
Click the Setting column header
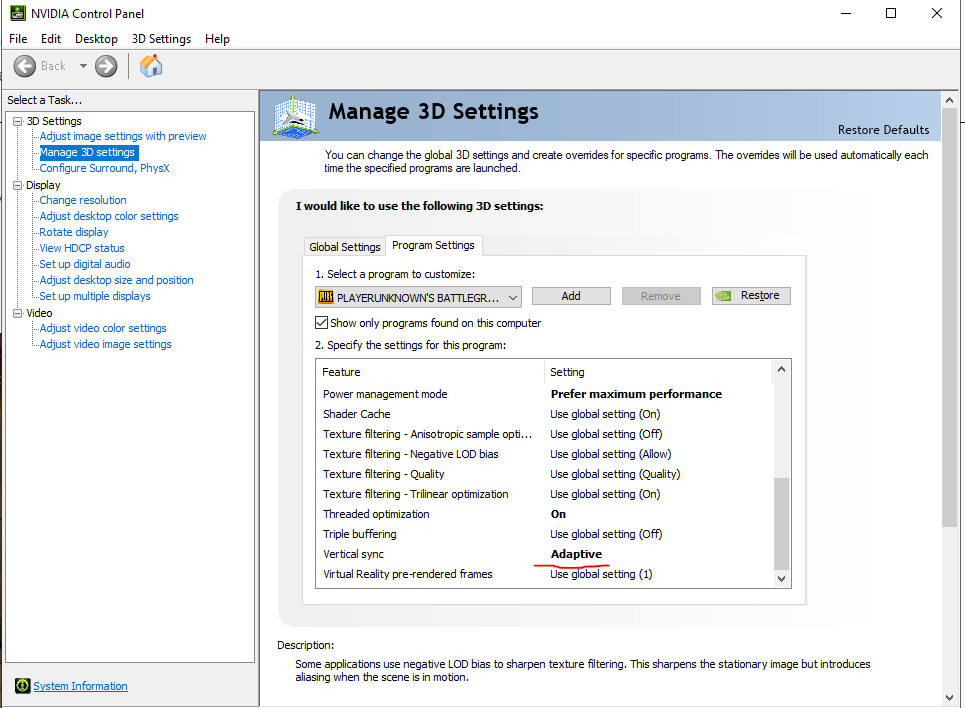[659, 372]
